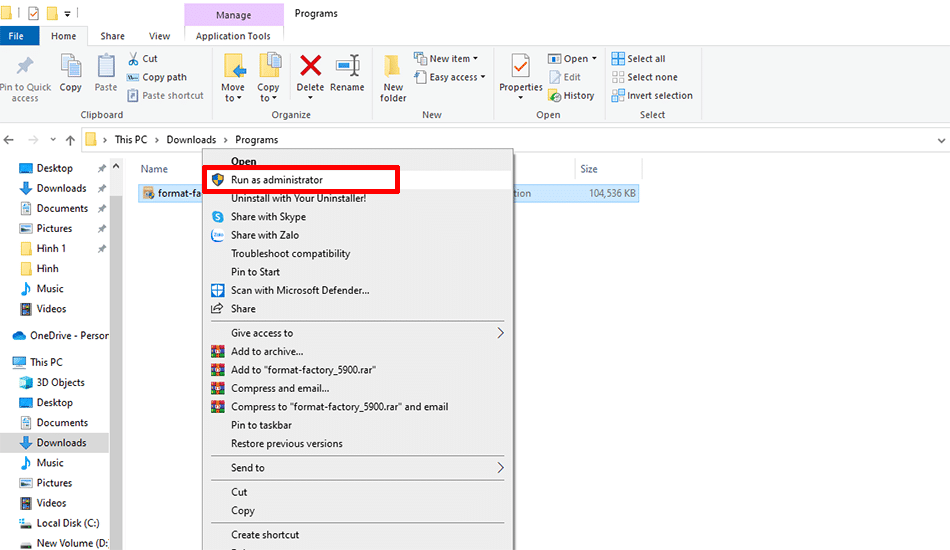Image resolution: width=950 pixels, height=550 pixels.
Task: Open Local Disk (C:) in navigation pane
Action: (67, 523)
